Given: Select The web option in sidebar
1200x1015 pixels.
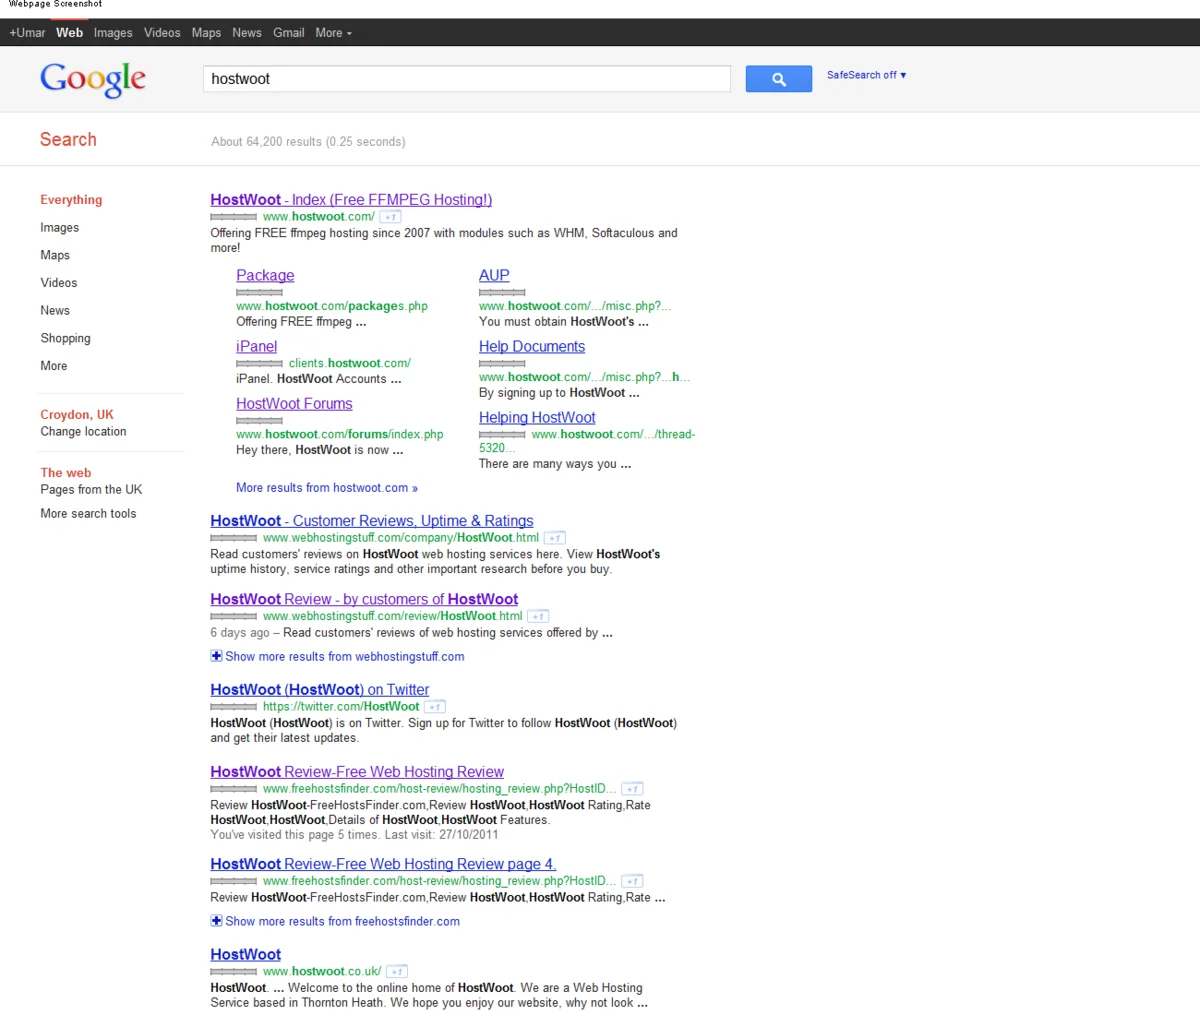Looking at the screenshot, I should (x=65, y=473).
